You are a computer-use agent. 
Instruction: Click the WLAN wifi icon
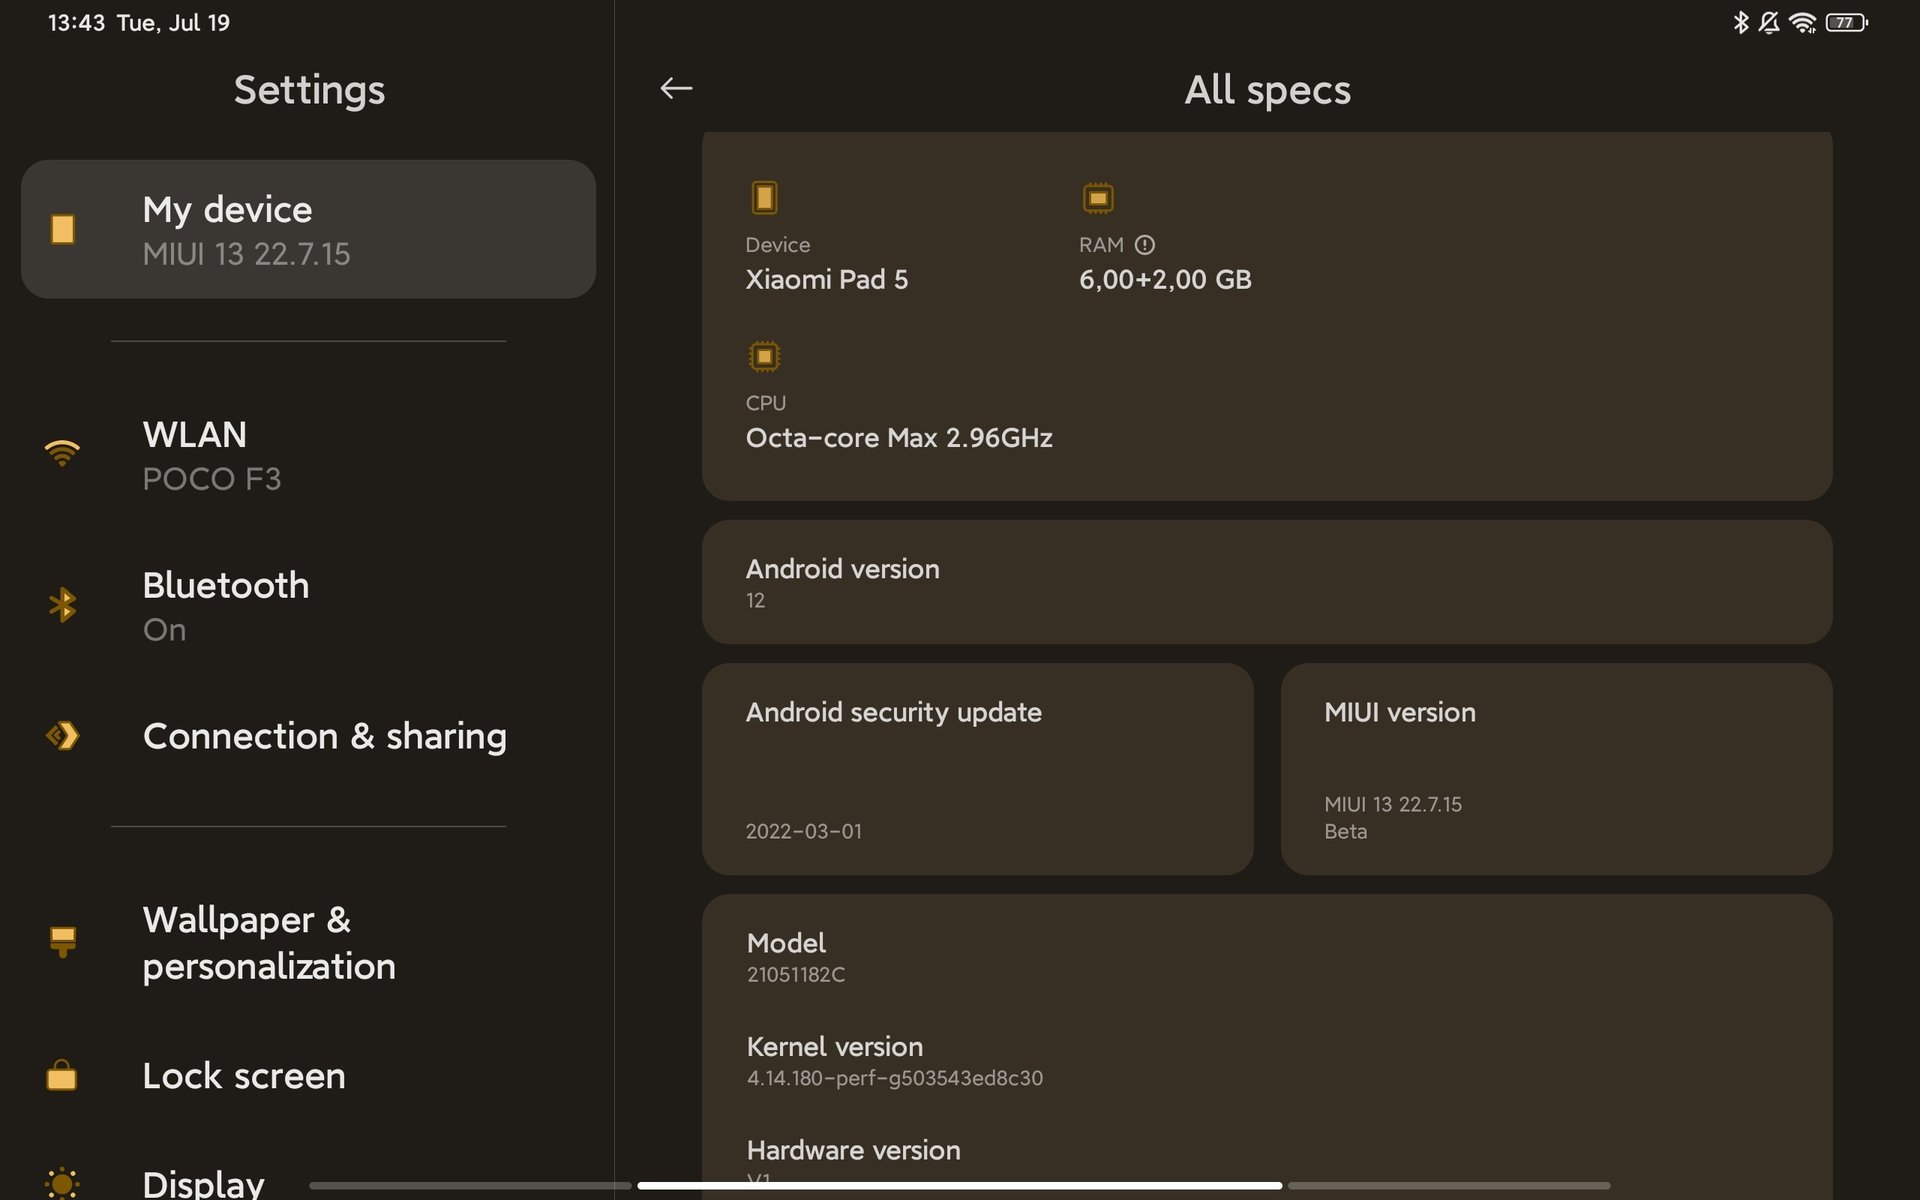click(62, 454)
